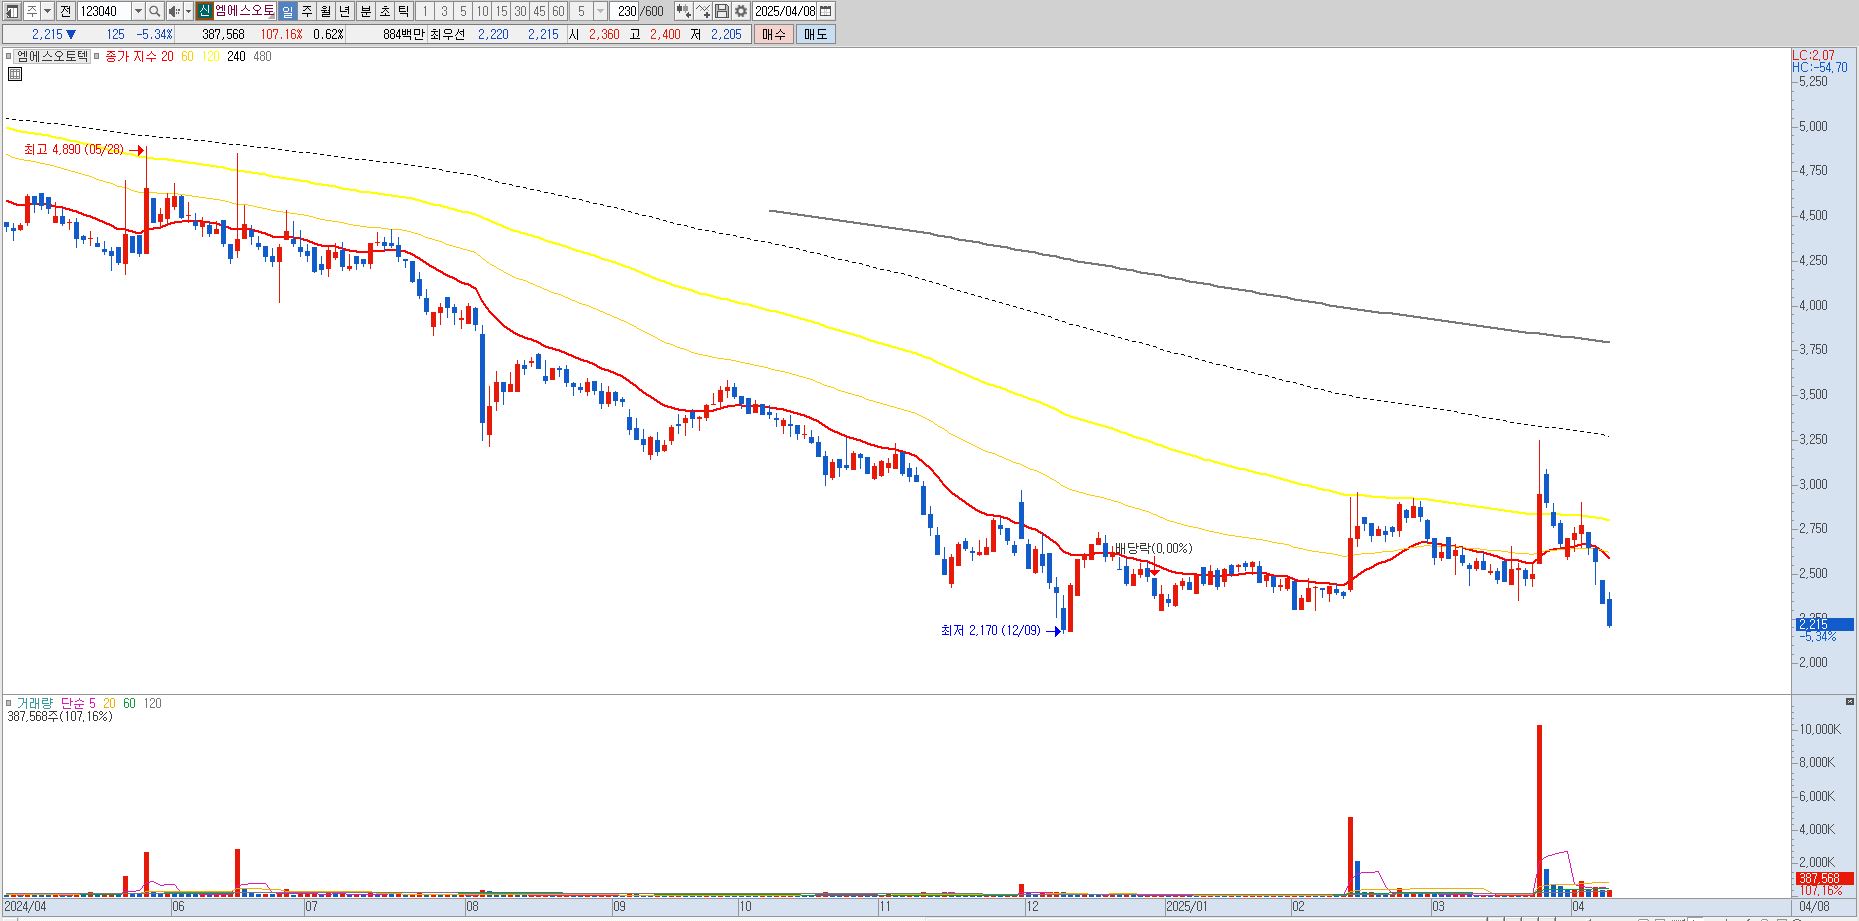Toggle the square marker before 엠에스오토텍 legend
This screenshot has width=1859, height=921.
[x=9, y=56]
